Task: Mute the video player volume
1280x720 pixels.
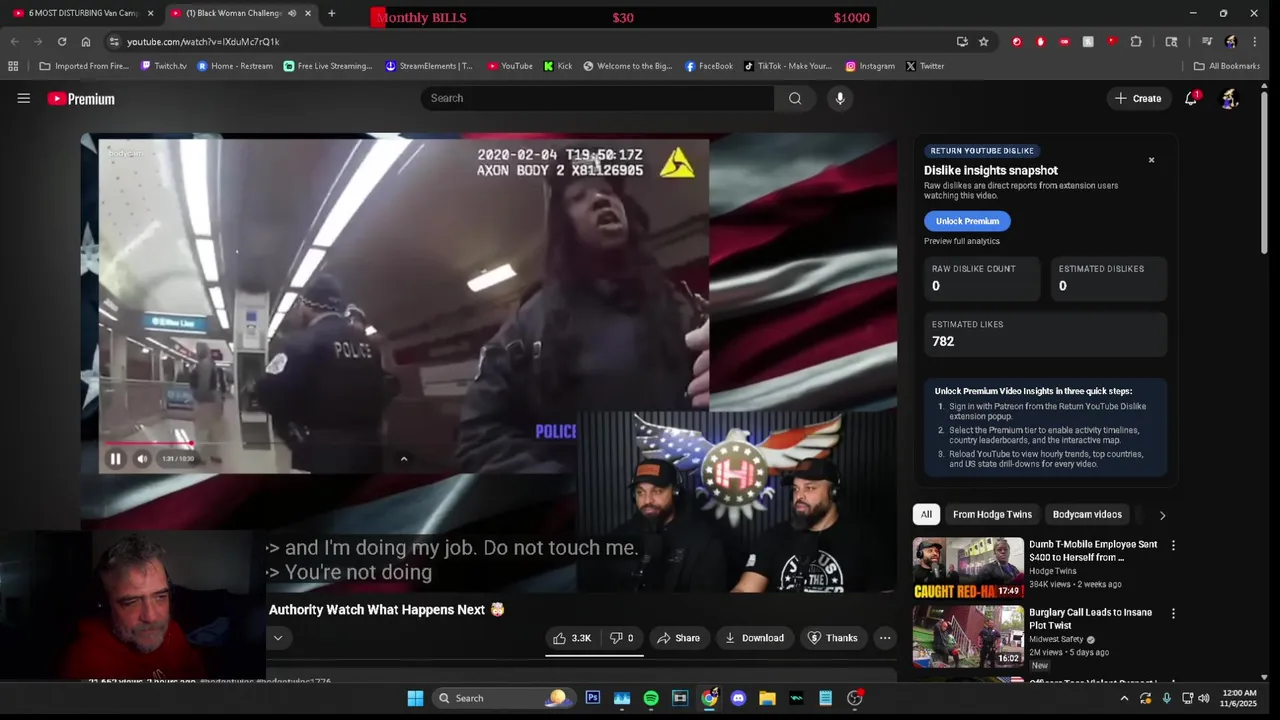Action: tap(142, 459)
